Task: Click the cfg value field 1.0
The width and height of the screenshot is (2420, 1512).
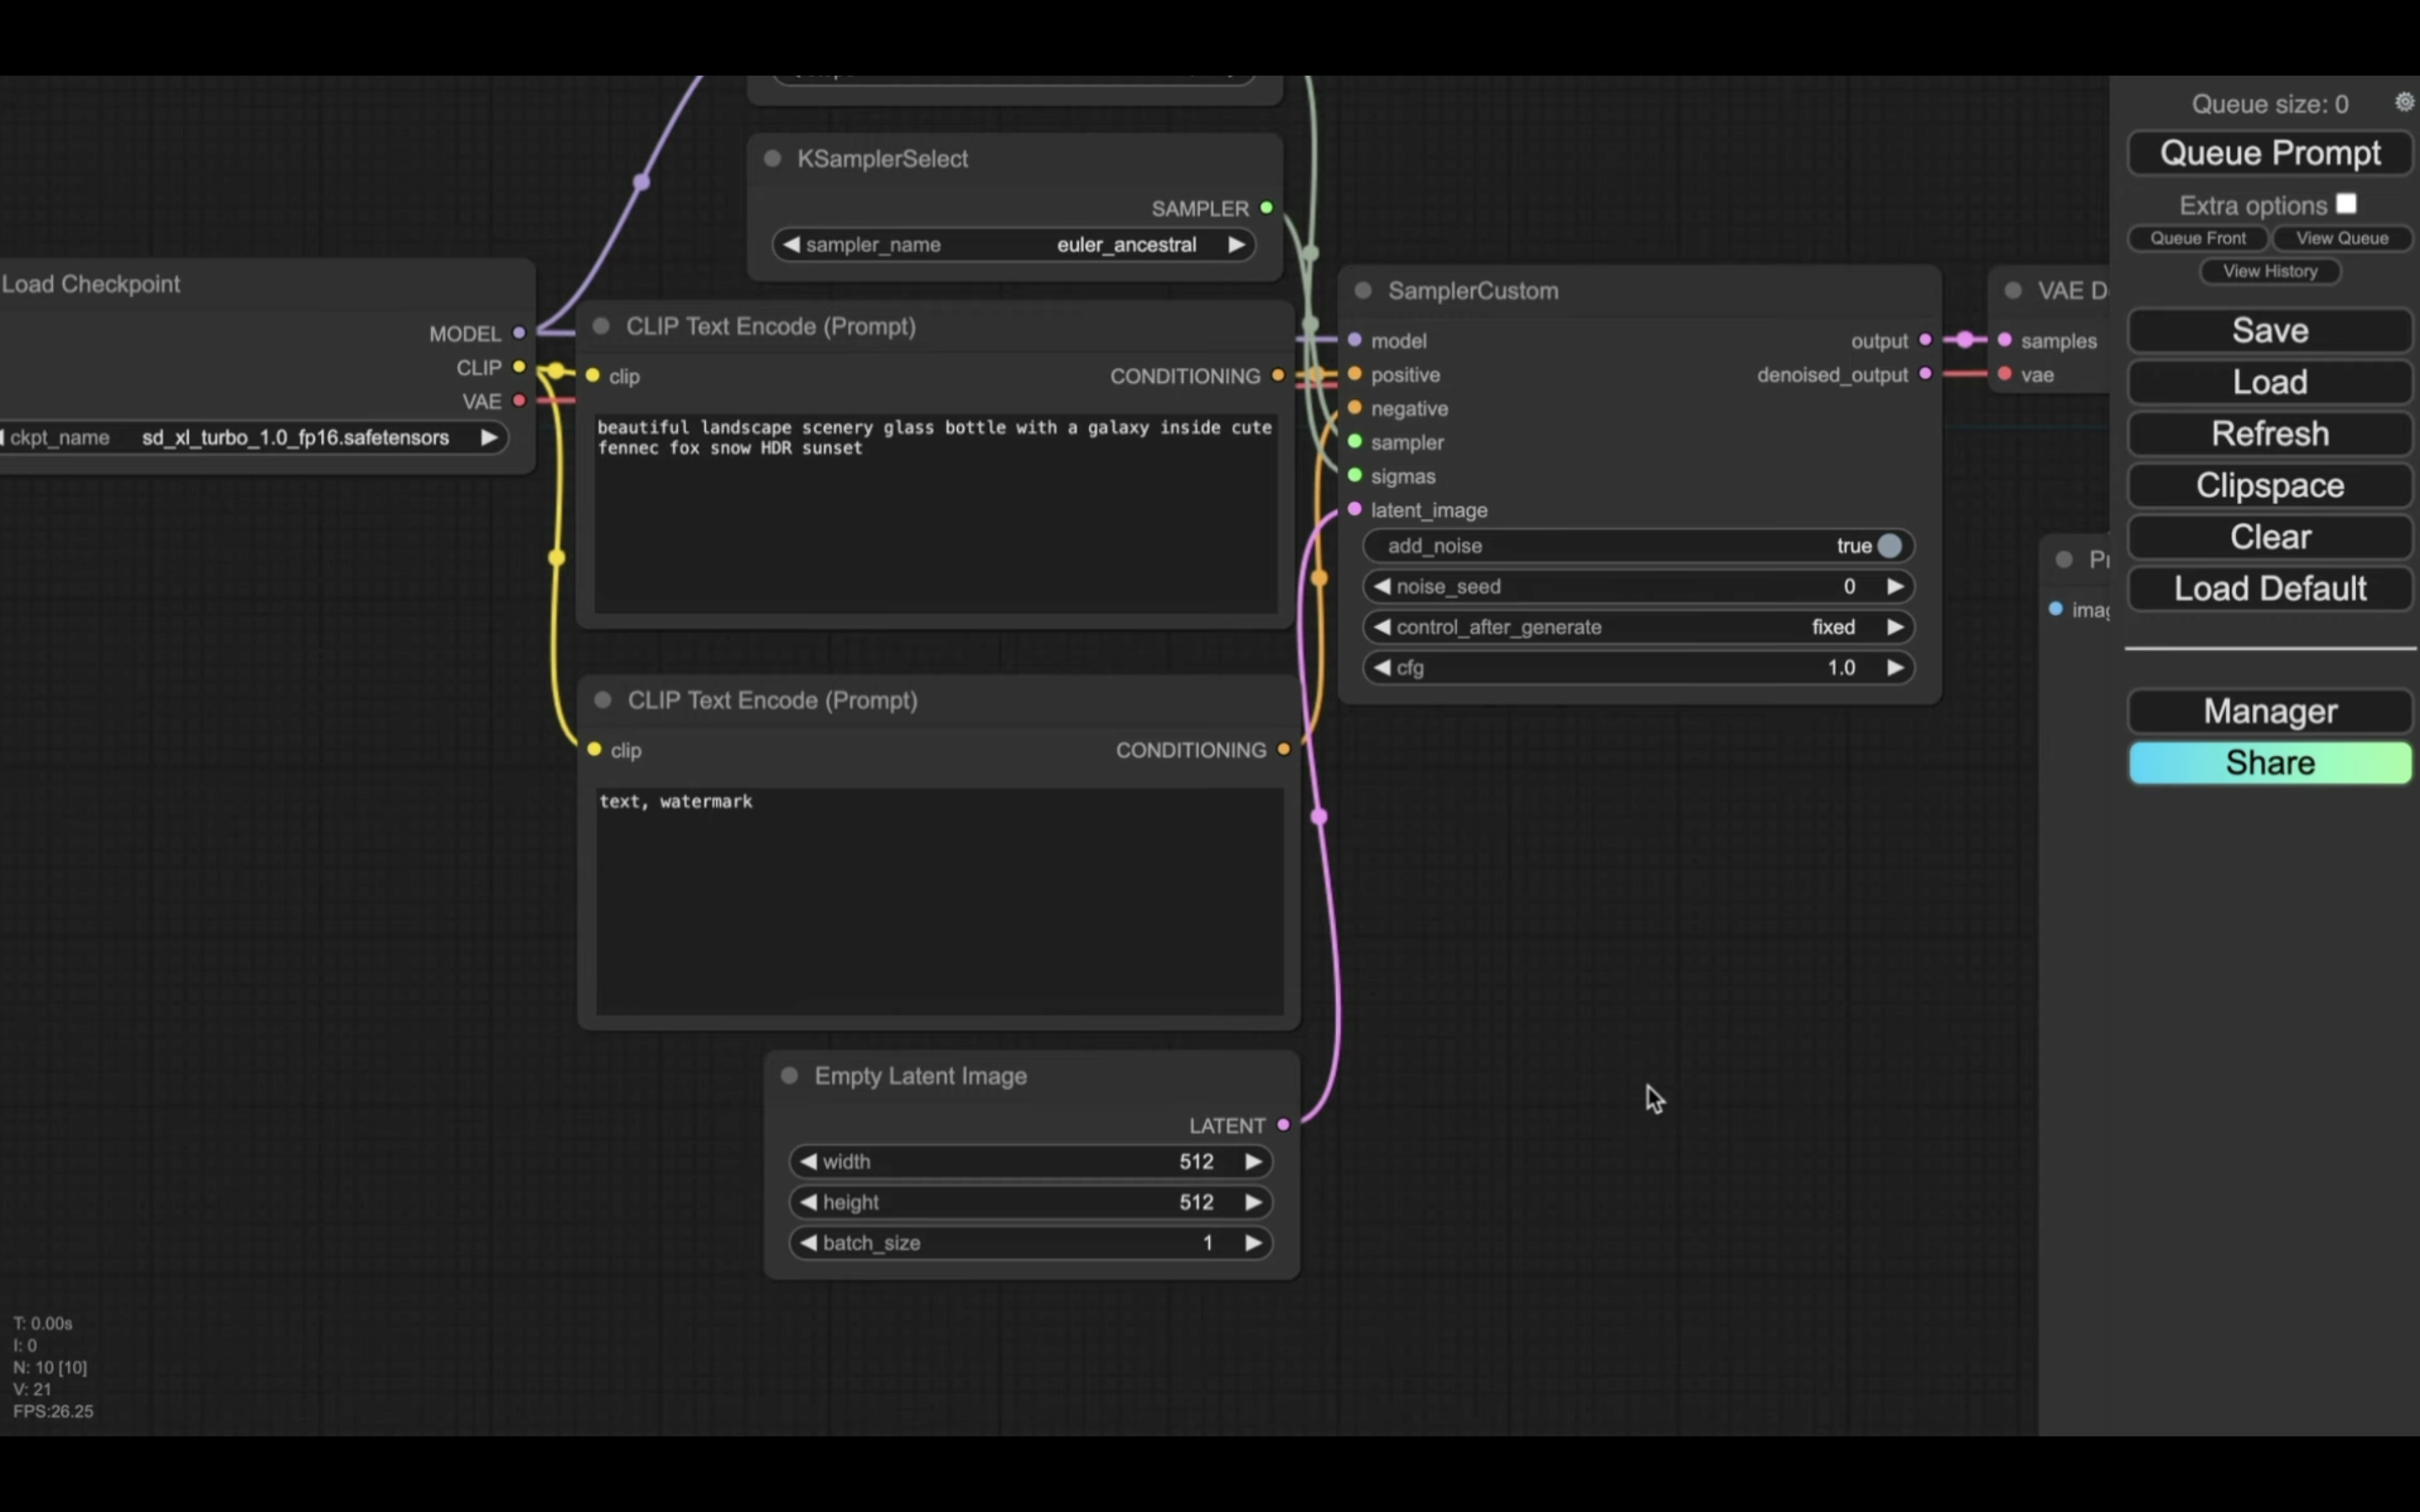Action: point(1840,668)
